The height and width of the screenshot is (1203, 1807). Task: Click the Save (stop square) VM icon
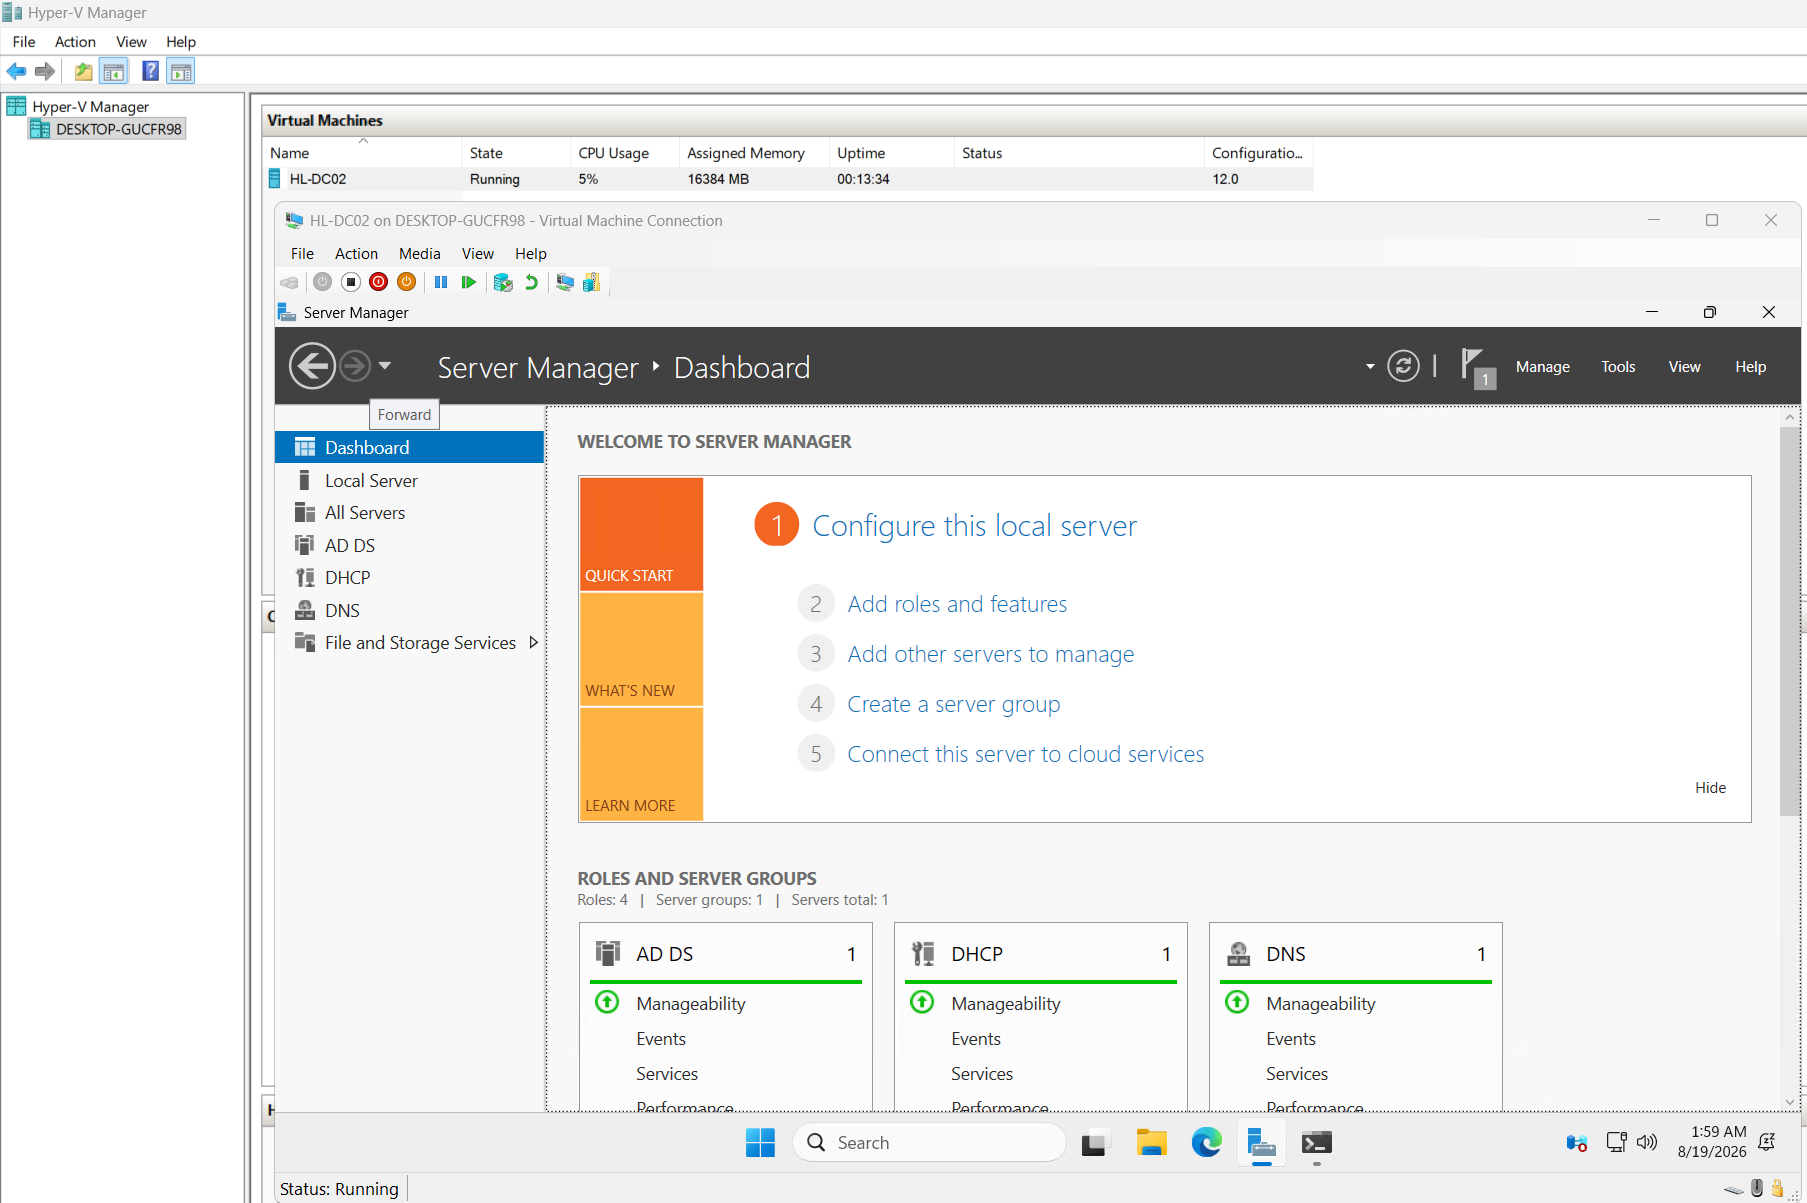pyautogui.click(x=350, y=282)
